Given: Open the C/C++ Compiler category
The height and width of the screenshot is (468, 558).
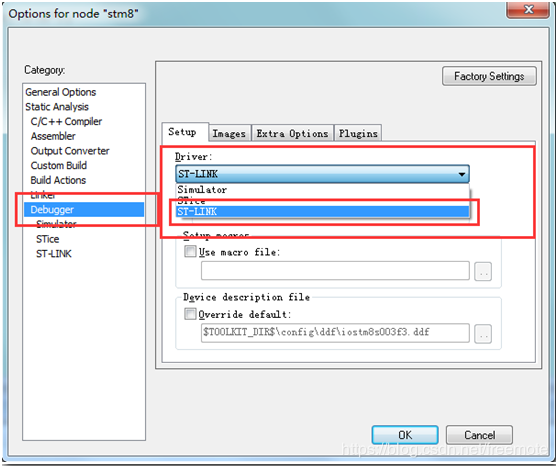Looking at the screenshot, I should (66, 121).
